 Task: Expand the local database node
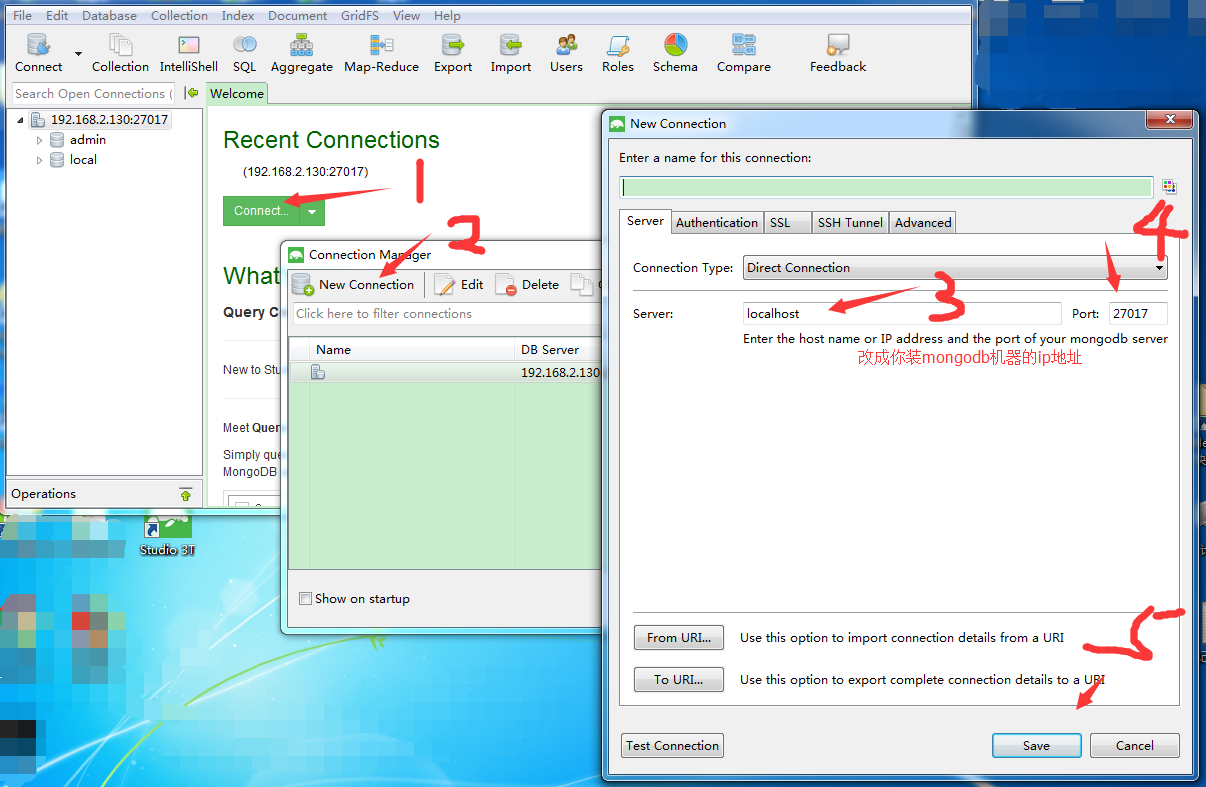coord(40,160)
